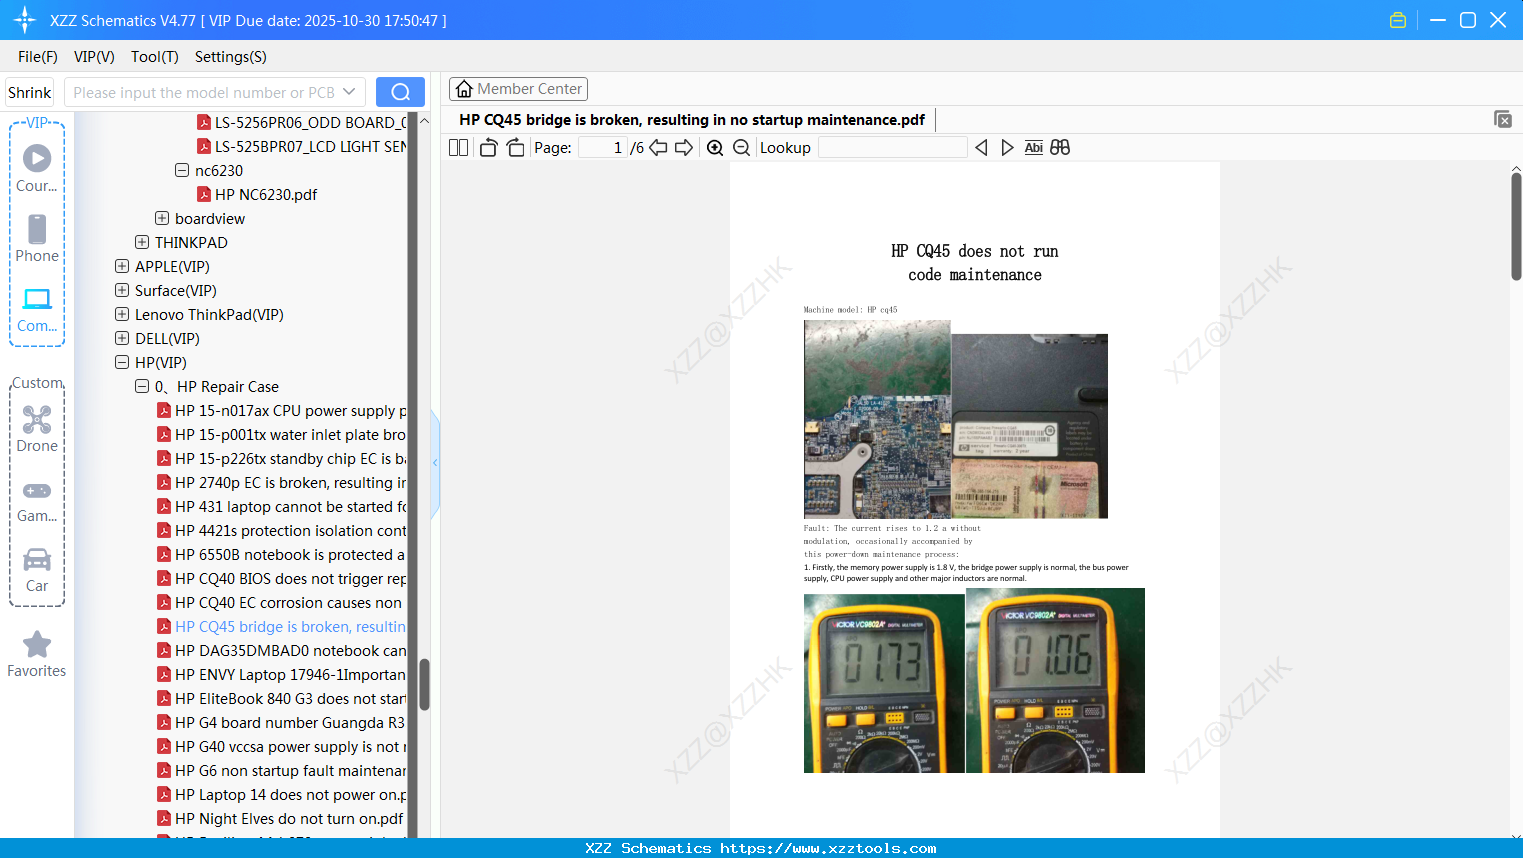This screenshot has width=1523, height=858.
Task: Go to next page arrow
Action: pos(684,148)
